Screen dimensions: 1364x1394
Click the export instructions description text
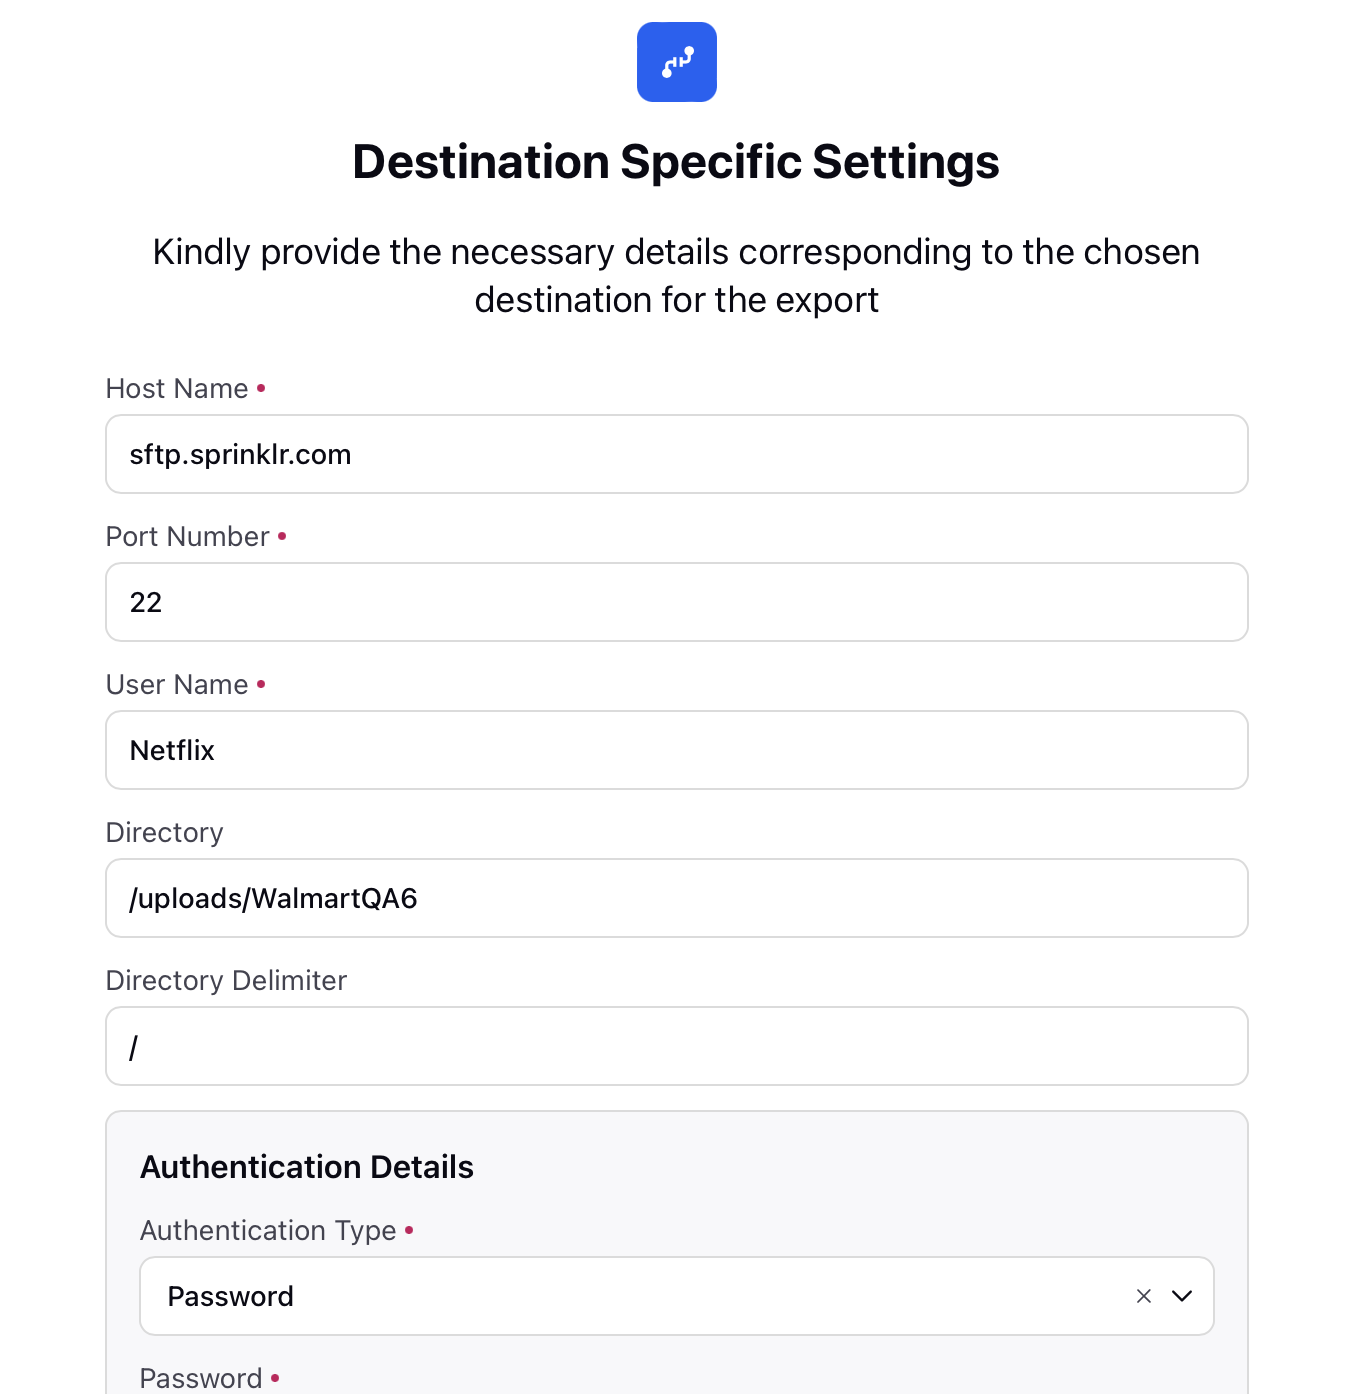pyautogui.click(x=676, y=276)
